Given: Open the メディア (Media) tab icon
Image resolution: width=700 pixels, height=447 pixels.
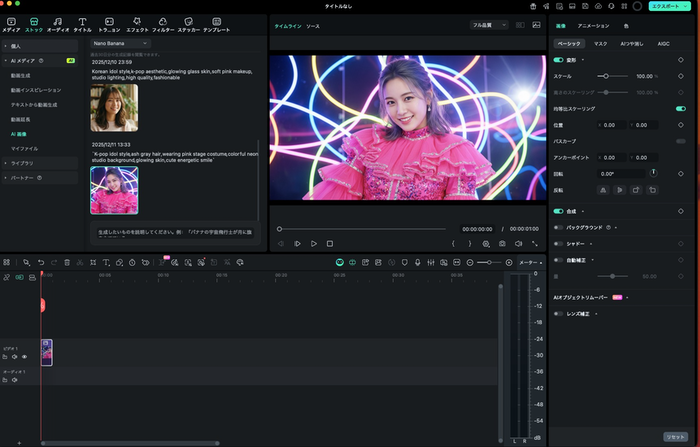Looking at the screenshot, I should (x=11, y=21).
